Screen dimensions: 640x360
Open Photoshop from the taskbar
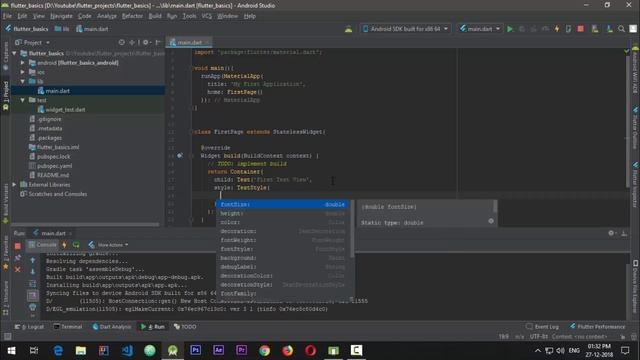tap(196, 351)
